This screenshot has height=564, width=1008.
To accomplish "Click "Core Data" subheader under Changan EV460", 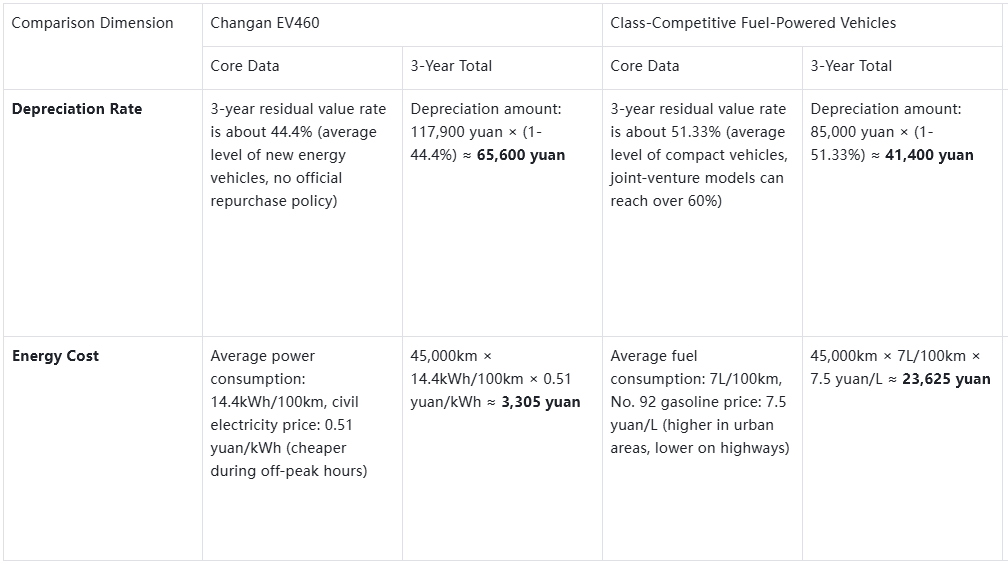I will coord(245,66).
